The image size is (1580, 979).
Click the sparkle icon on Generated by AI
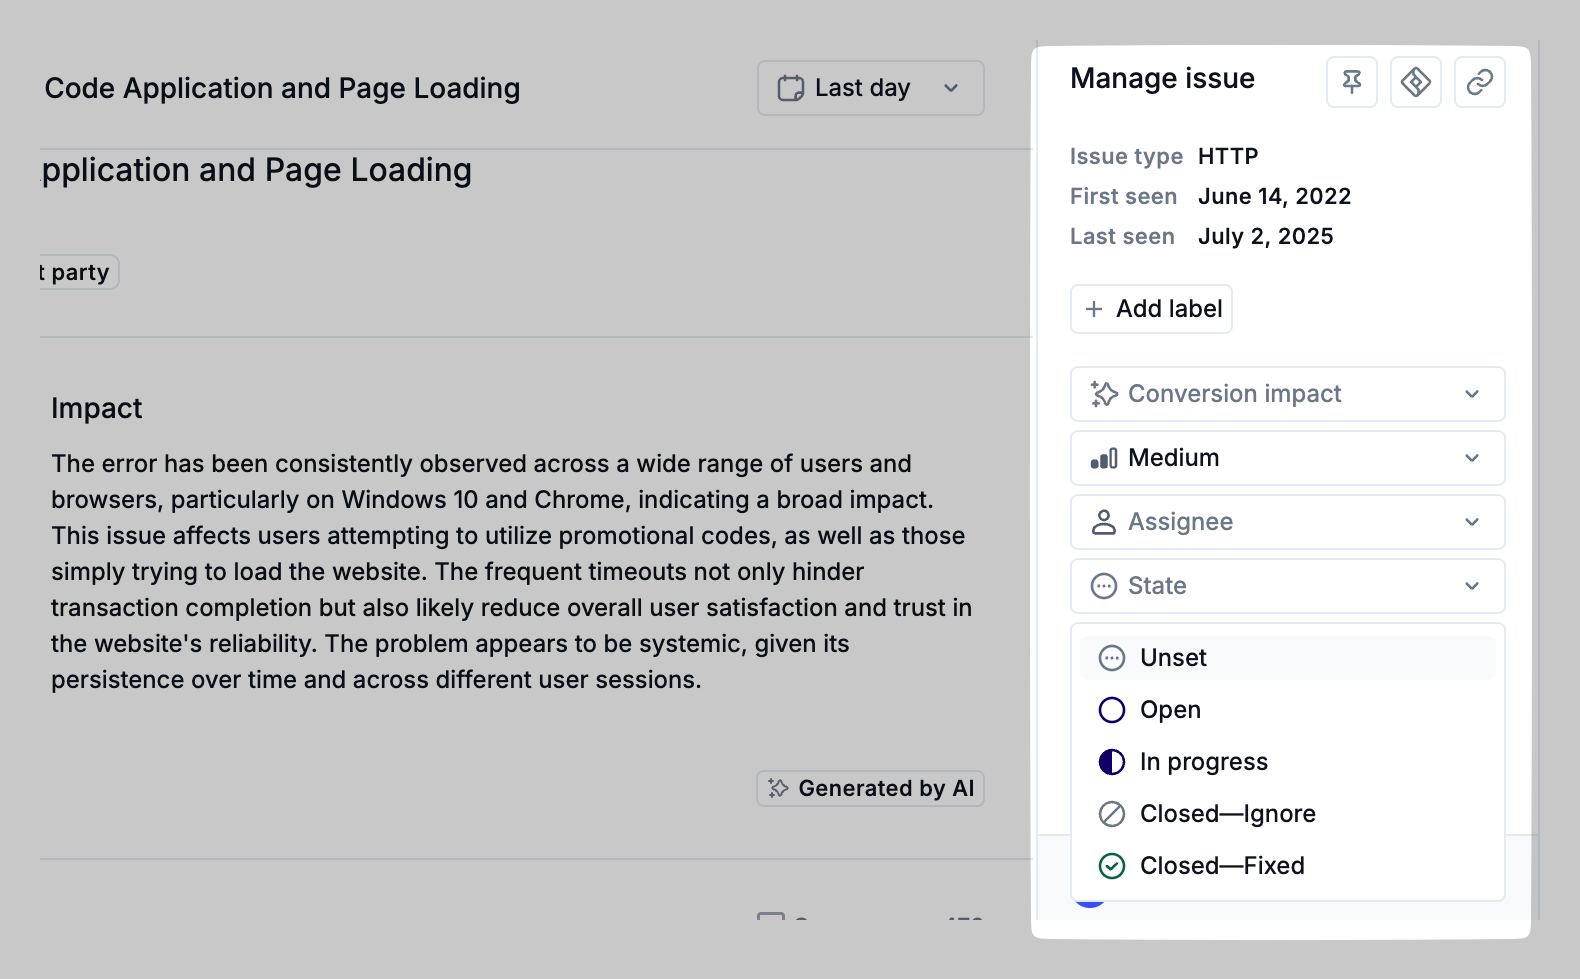click(x=778, y=788)
